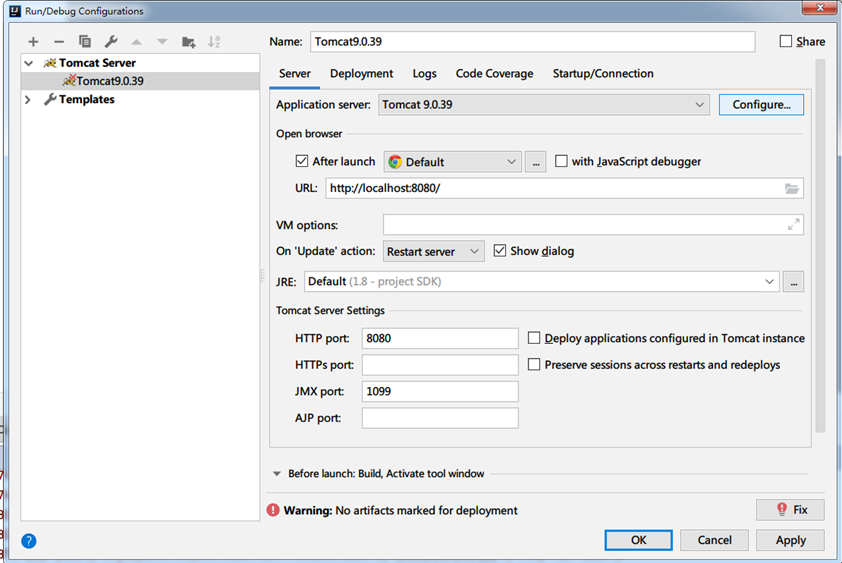Viewport: 842px width, 563px height.
Task: Collapse Before launch section triangle
Action: [277, 473]
